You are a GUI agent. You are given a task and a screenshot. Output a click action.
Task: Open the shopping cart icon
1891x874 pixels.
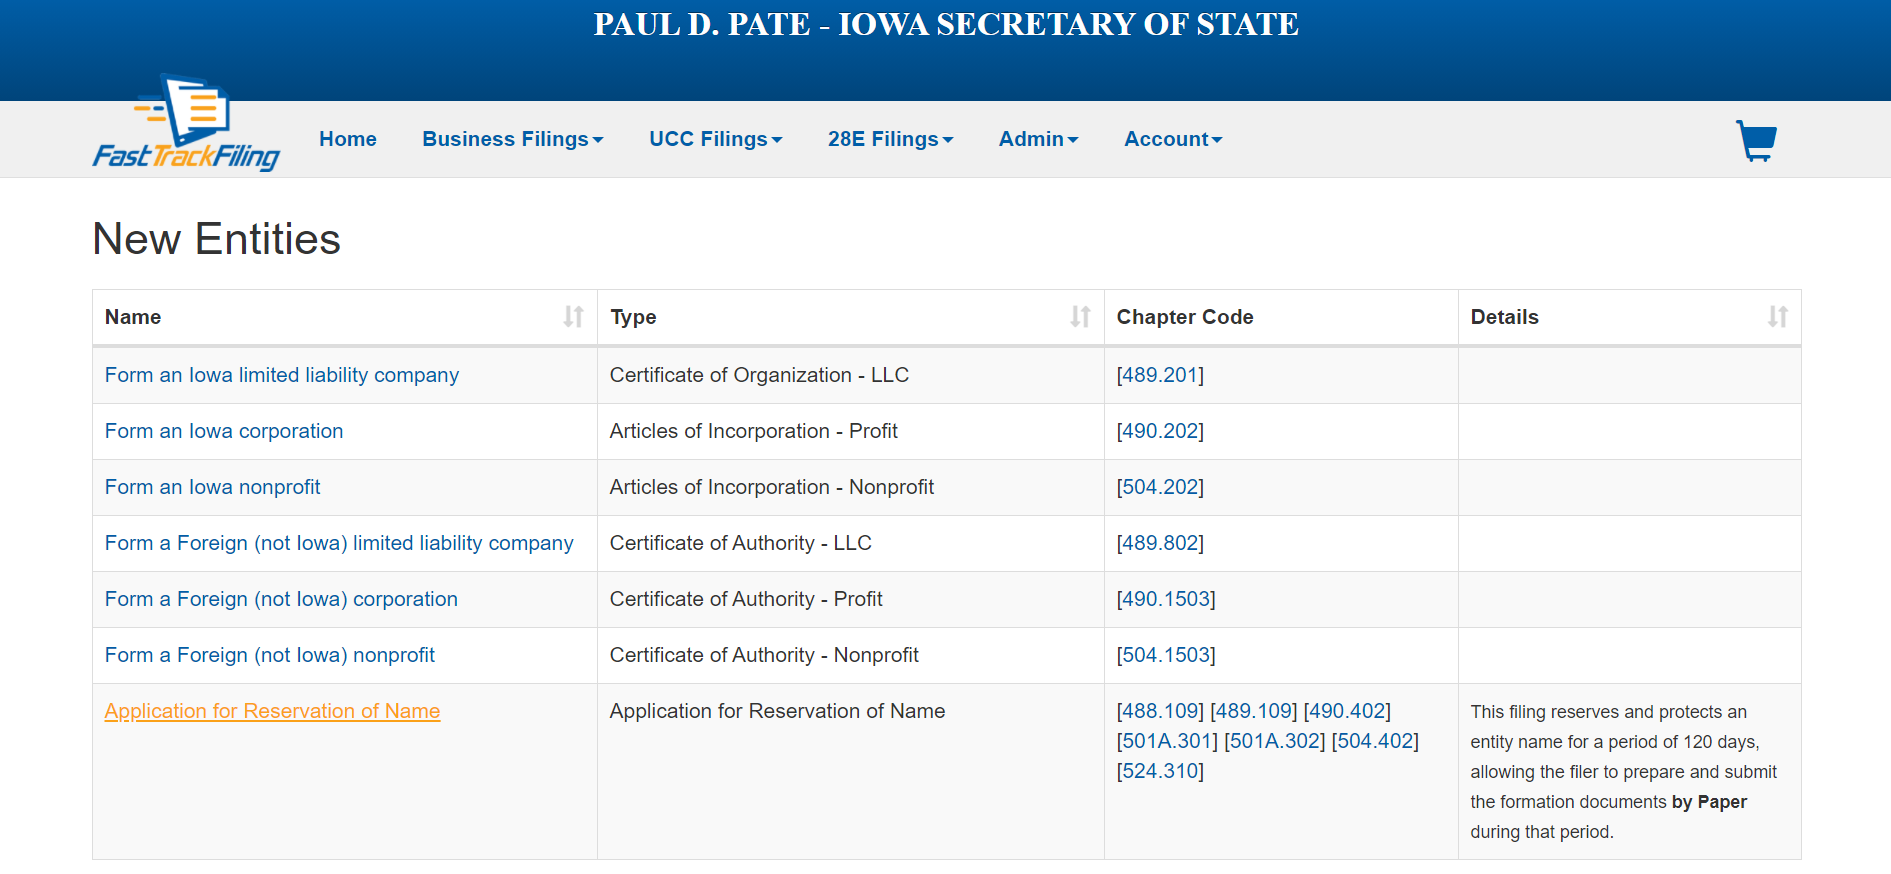(1756, 141)
